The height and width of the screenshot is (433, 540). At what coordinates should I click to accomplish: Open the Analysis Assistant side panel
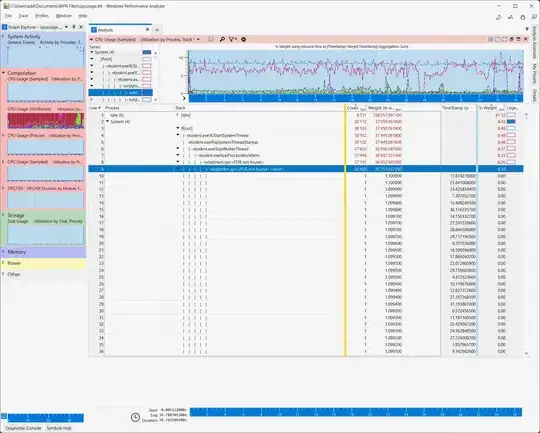(534, 42)
